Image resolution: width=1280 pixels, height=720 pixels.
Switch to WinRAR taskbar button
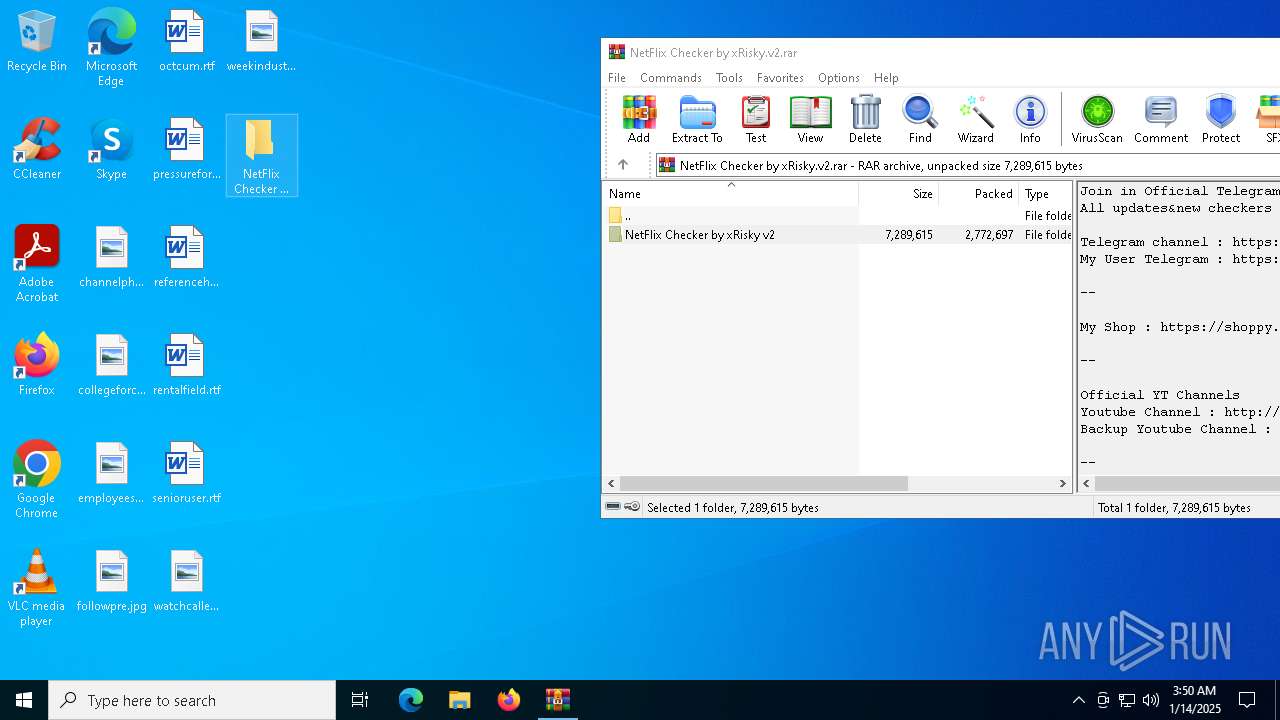(x=557, y=700)
